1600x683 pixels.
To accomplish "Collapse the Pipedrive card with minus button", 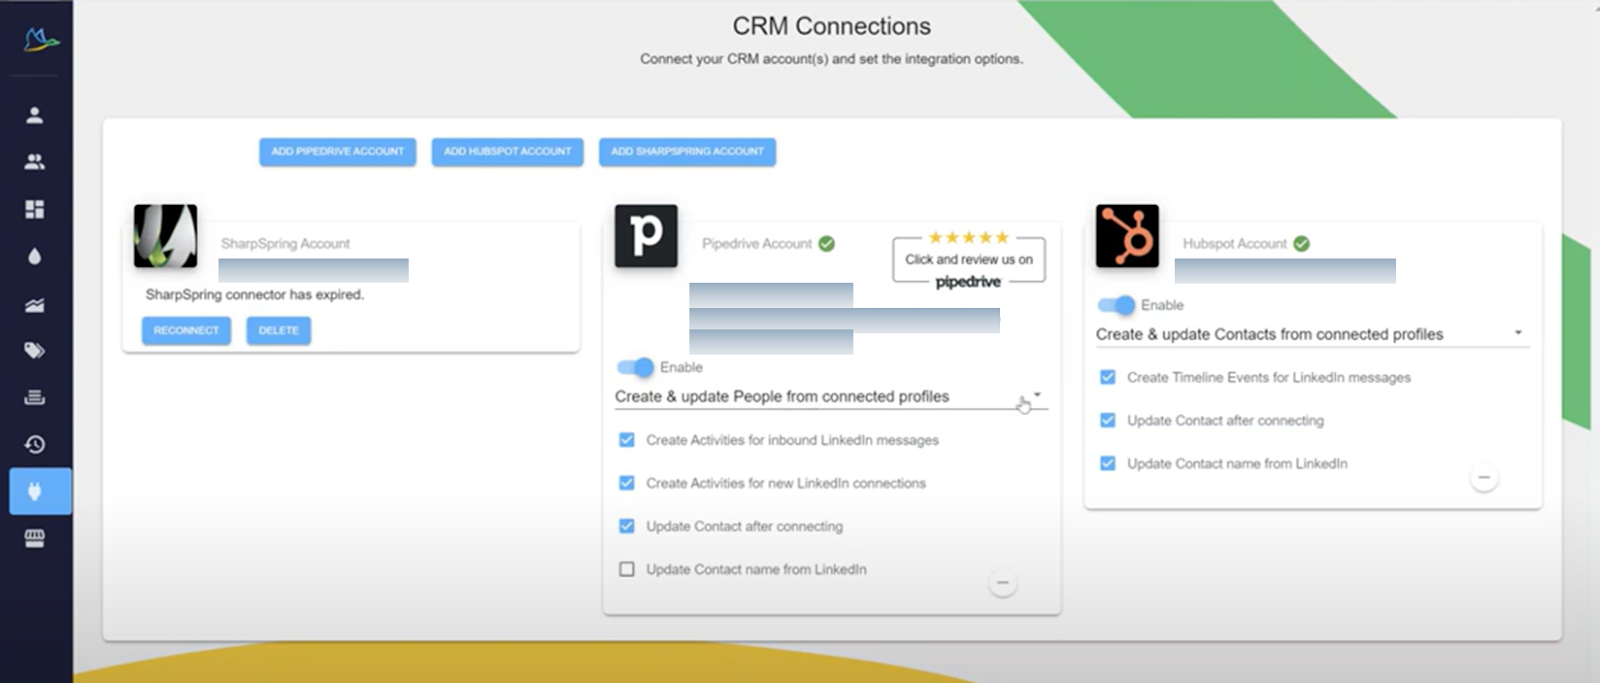I will coord(1003,583).
